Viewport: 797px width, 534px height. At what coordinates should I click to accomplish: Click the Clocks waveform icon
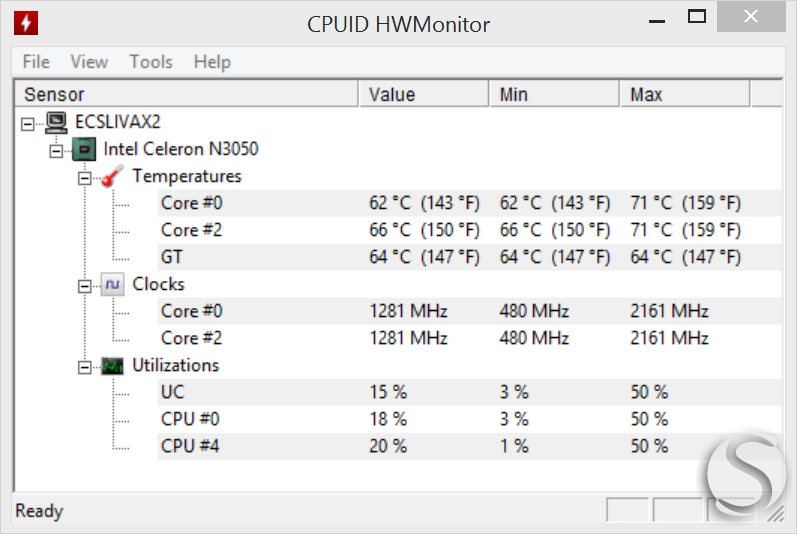point(112,284)
